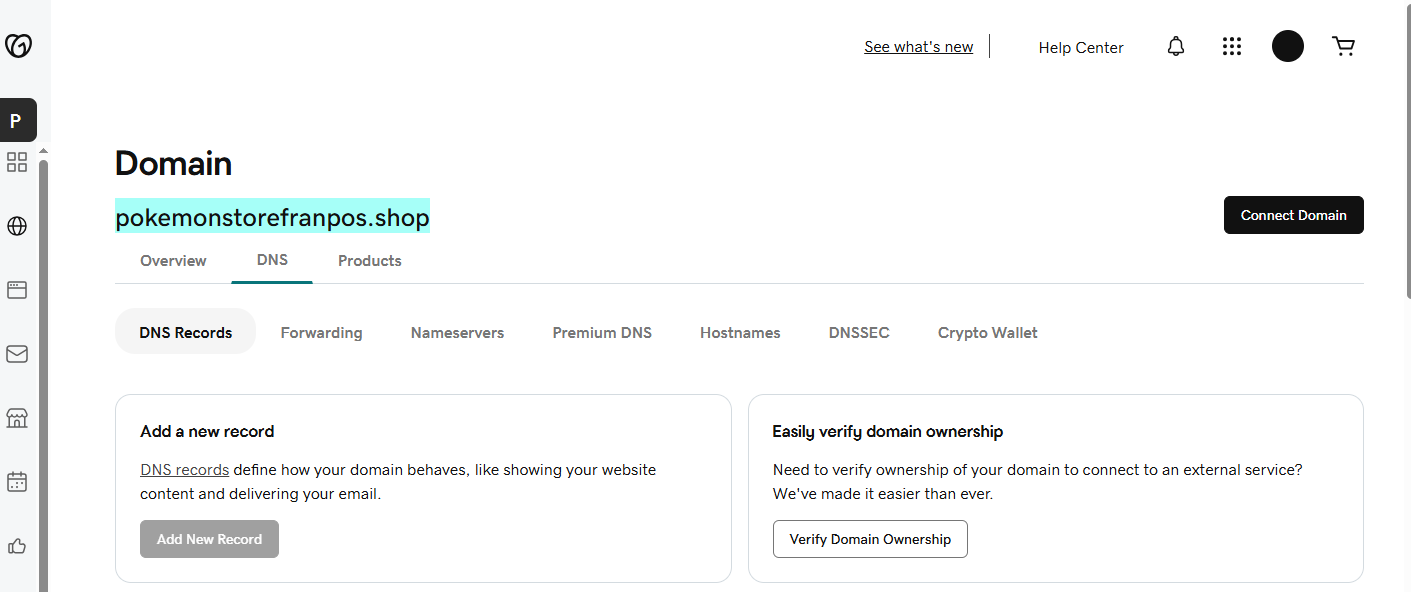Open the email envelope icon in sidebar
Image resolution: width=1411 pixels, height=592 pixels.
(x=17, y=354)
